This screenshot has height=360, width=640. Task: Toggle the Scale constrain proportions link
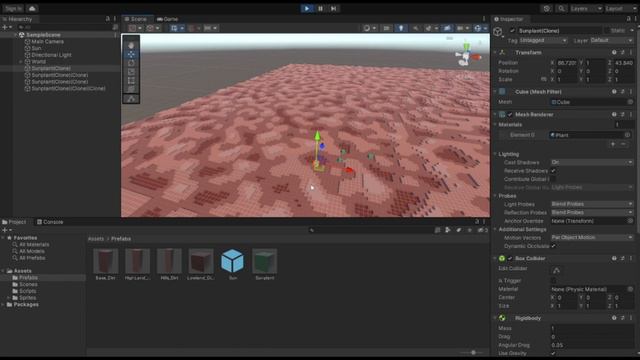[543, 80]
